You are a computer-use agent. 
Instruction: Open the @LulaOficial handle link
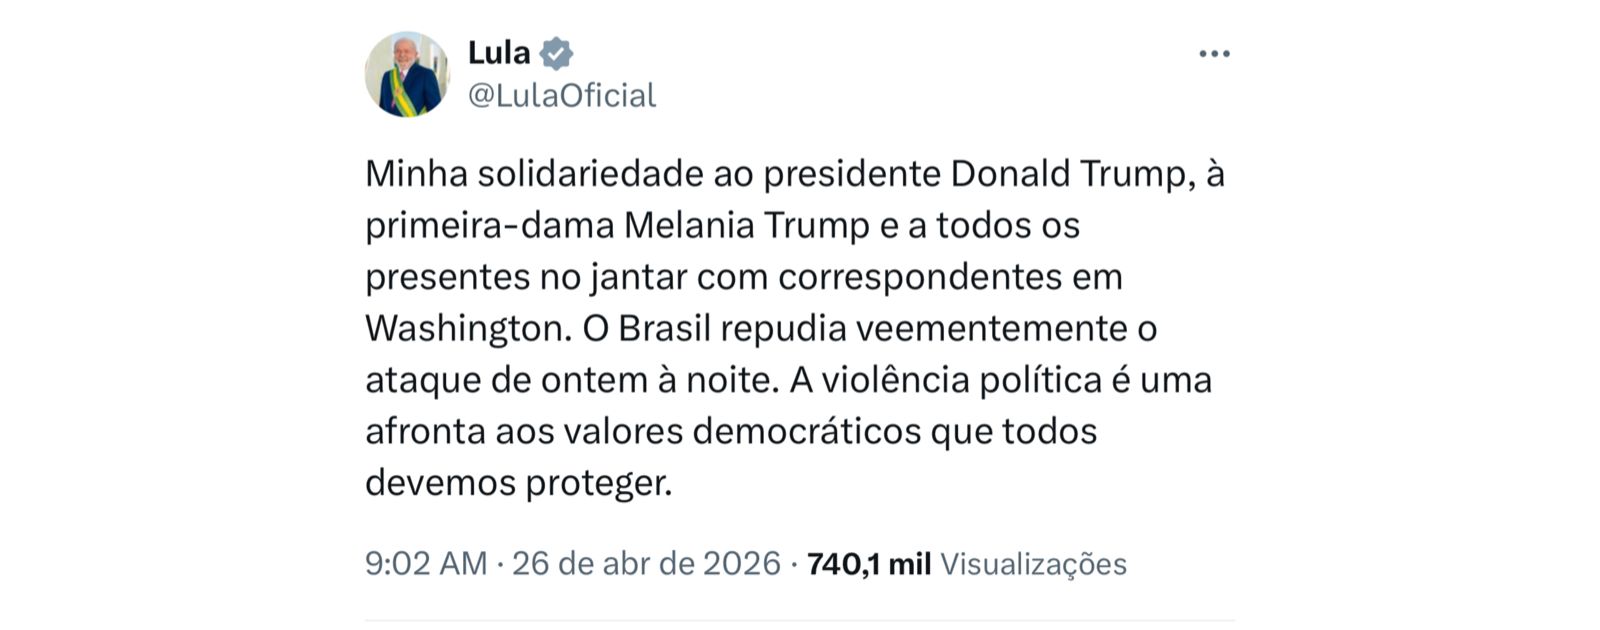562,95
